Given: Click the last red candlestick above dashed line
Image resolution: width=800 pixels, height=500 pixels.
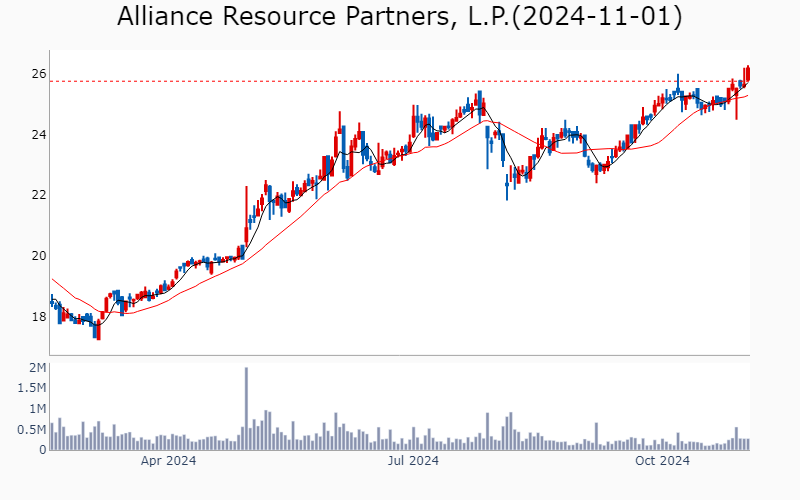Looking at the screenshot, I should point(747,74).
